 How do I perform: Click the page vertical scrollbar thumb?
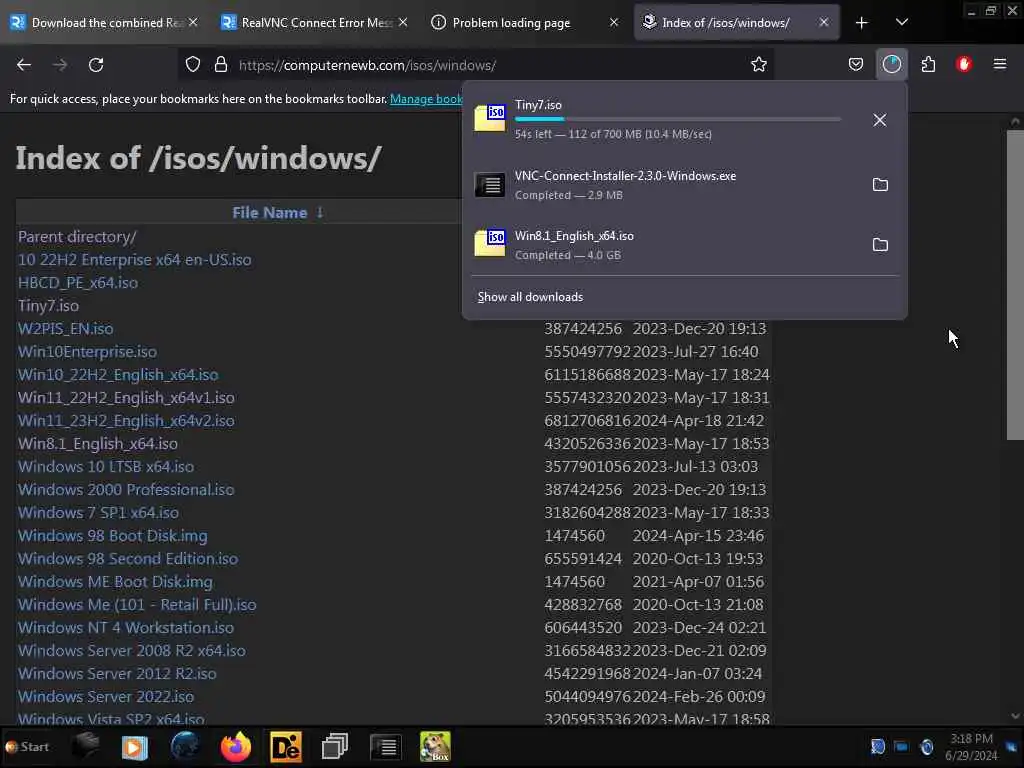point(1015,285)
